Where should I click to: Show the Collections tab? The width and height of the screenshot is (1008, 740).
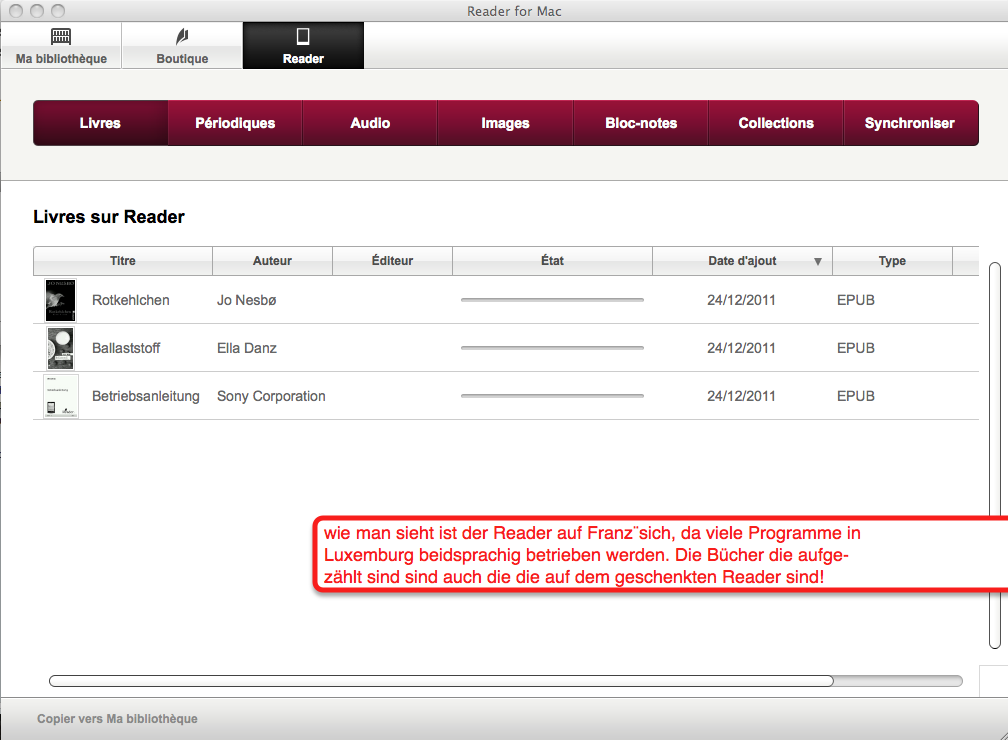point(776,123)
